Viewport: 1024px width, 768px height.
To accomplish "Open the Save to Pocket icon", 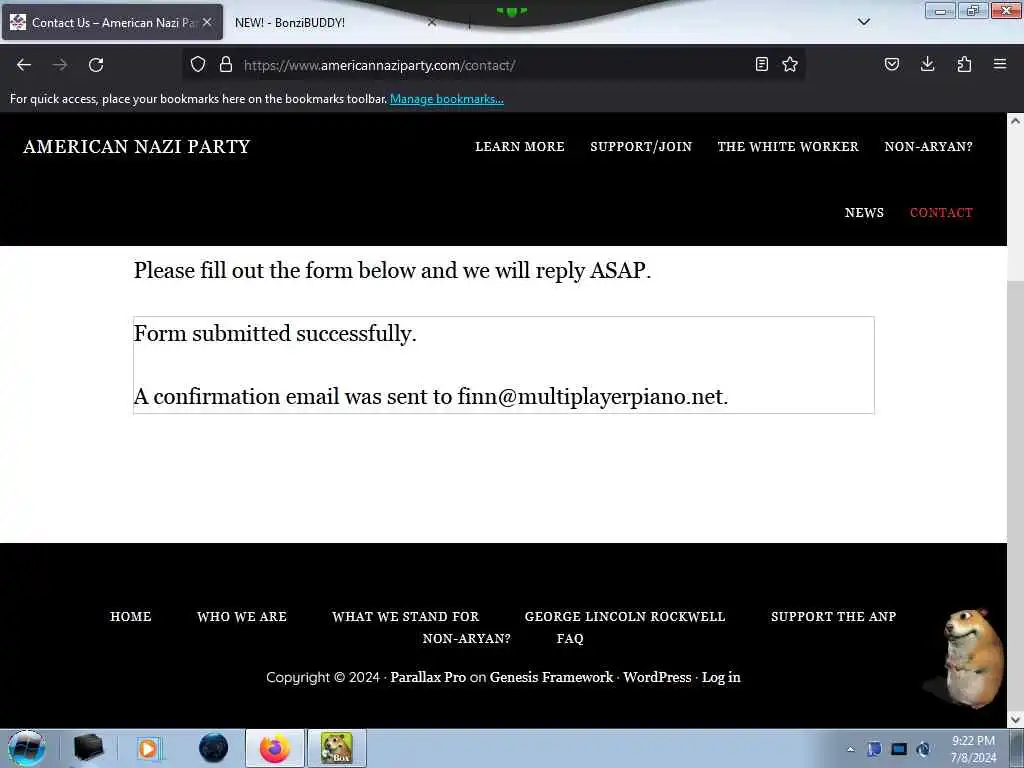I will pyautogui.click(x=892, y=64).
